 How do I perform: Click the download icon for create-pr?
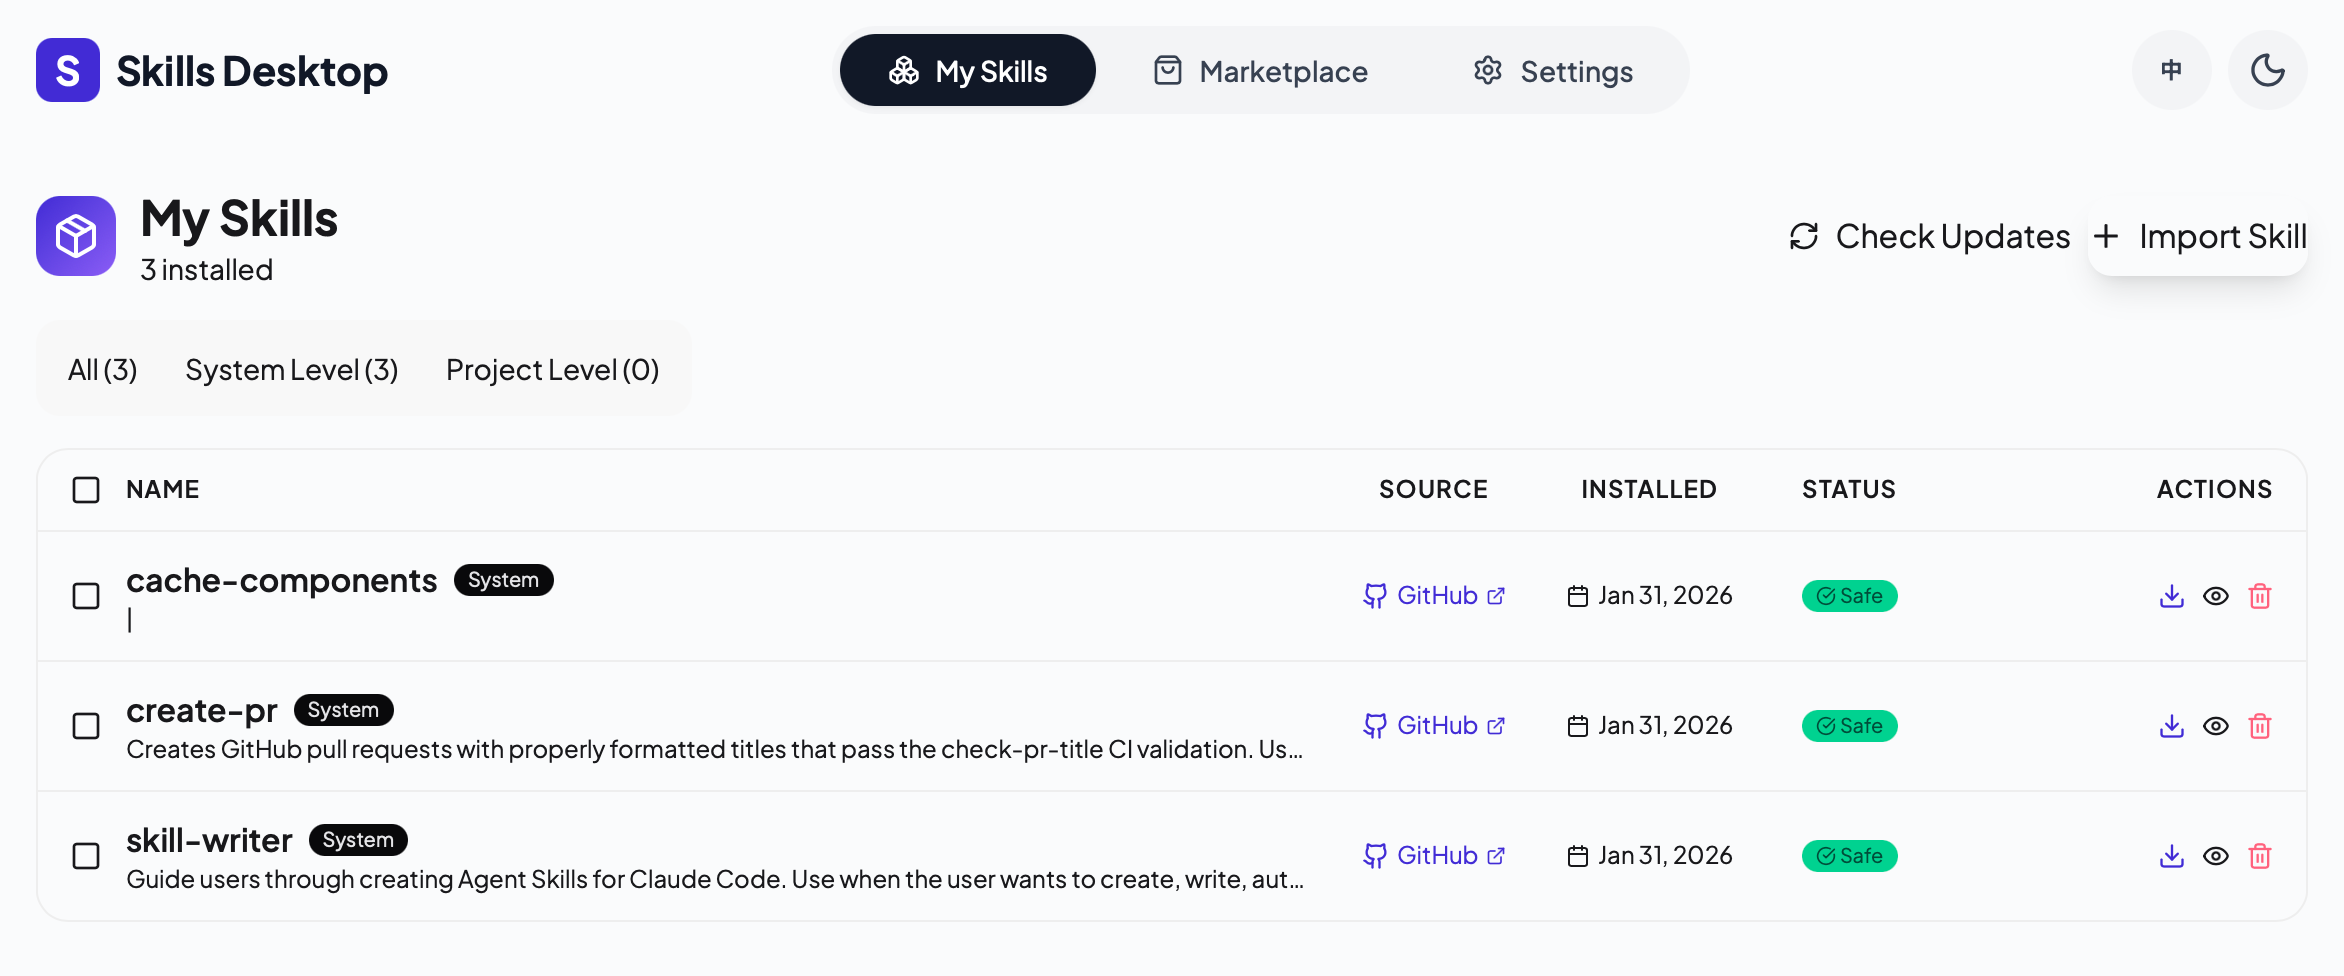pos(2171,726)
